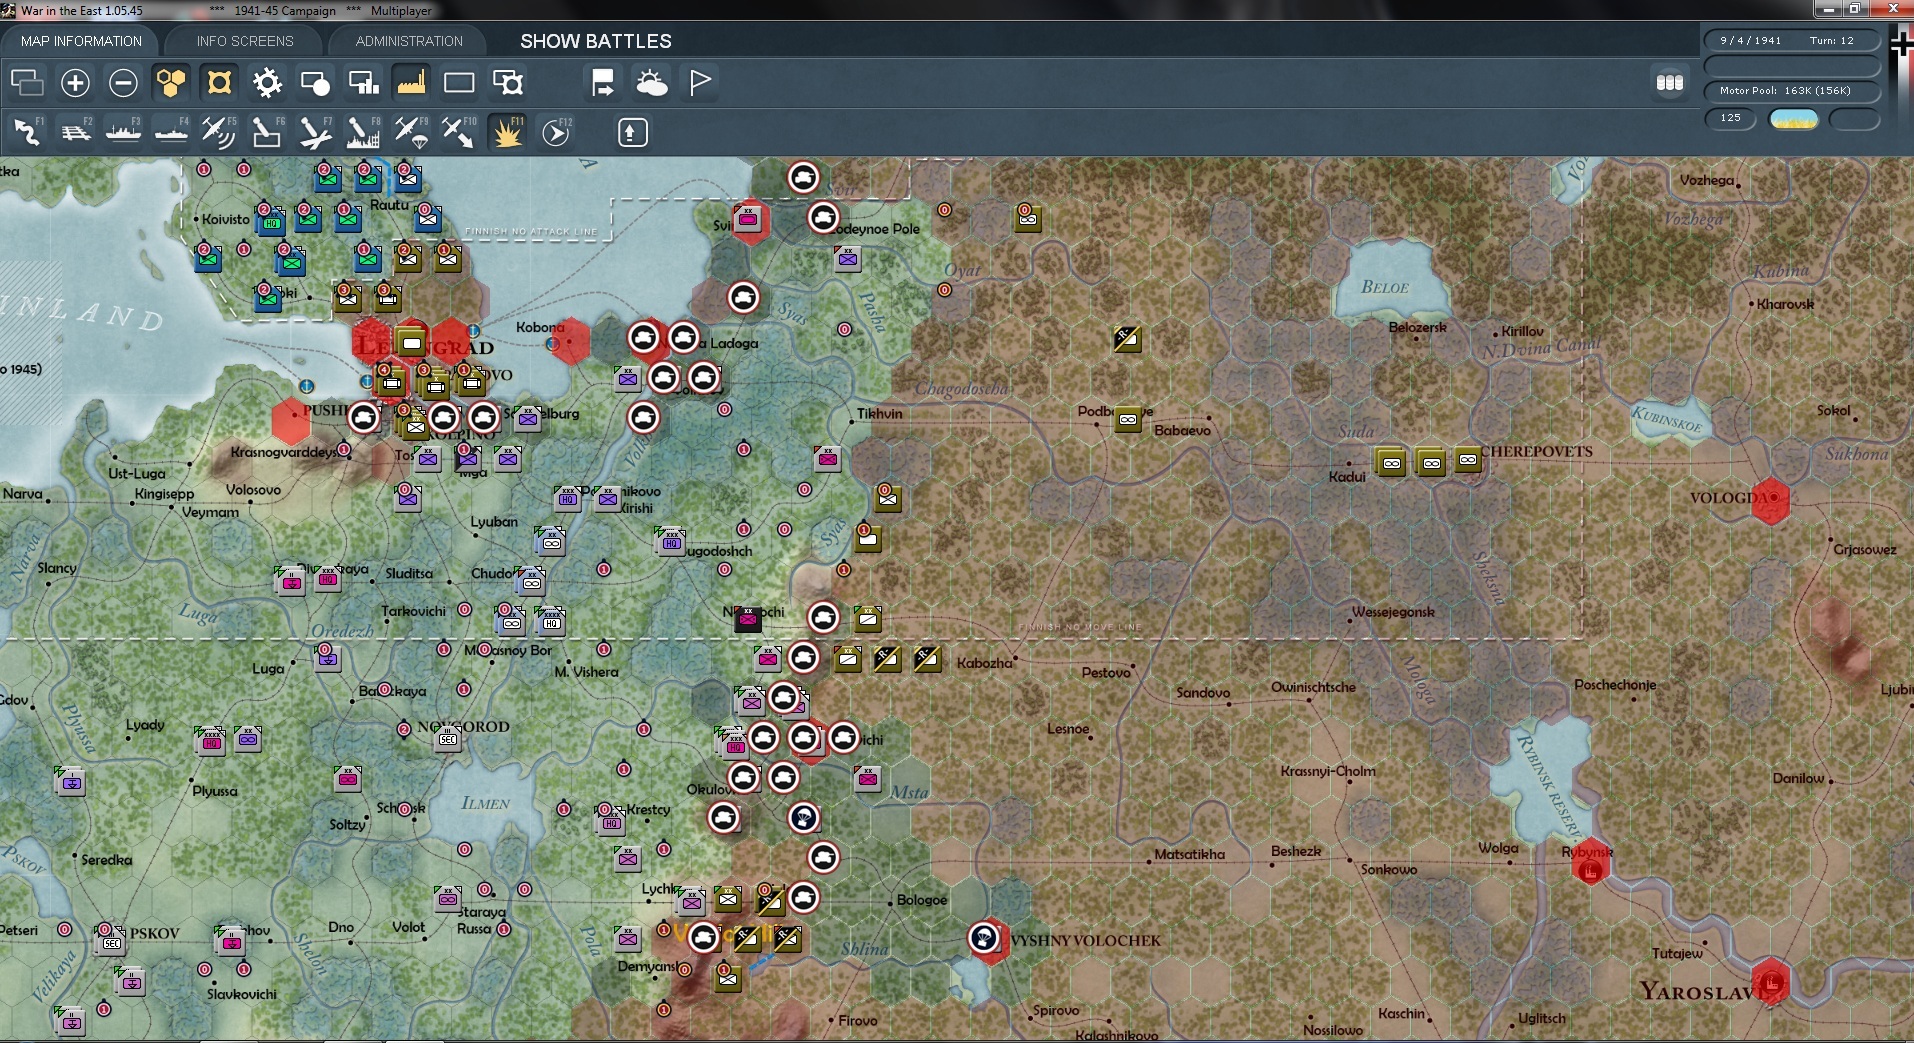1914x1043 pixels.
Task: Click the clear weather sky indicator
Action: click(1794, 119)
